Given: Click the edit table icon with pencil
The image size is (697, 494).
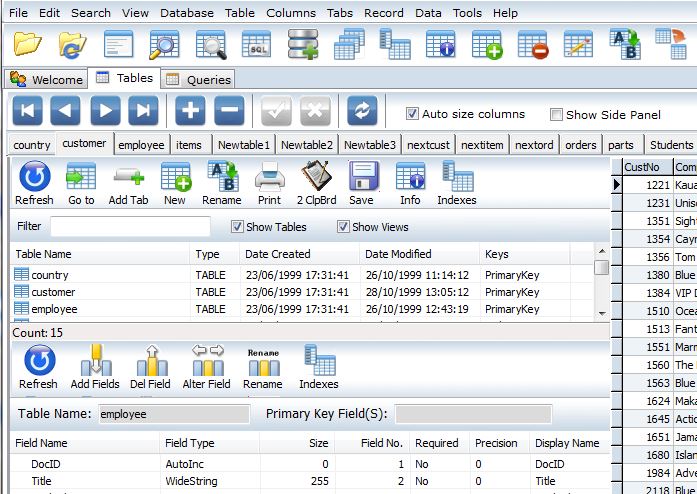Looking at the screenshot, I should click(x=578, y=44).
